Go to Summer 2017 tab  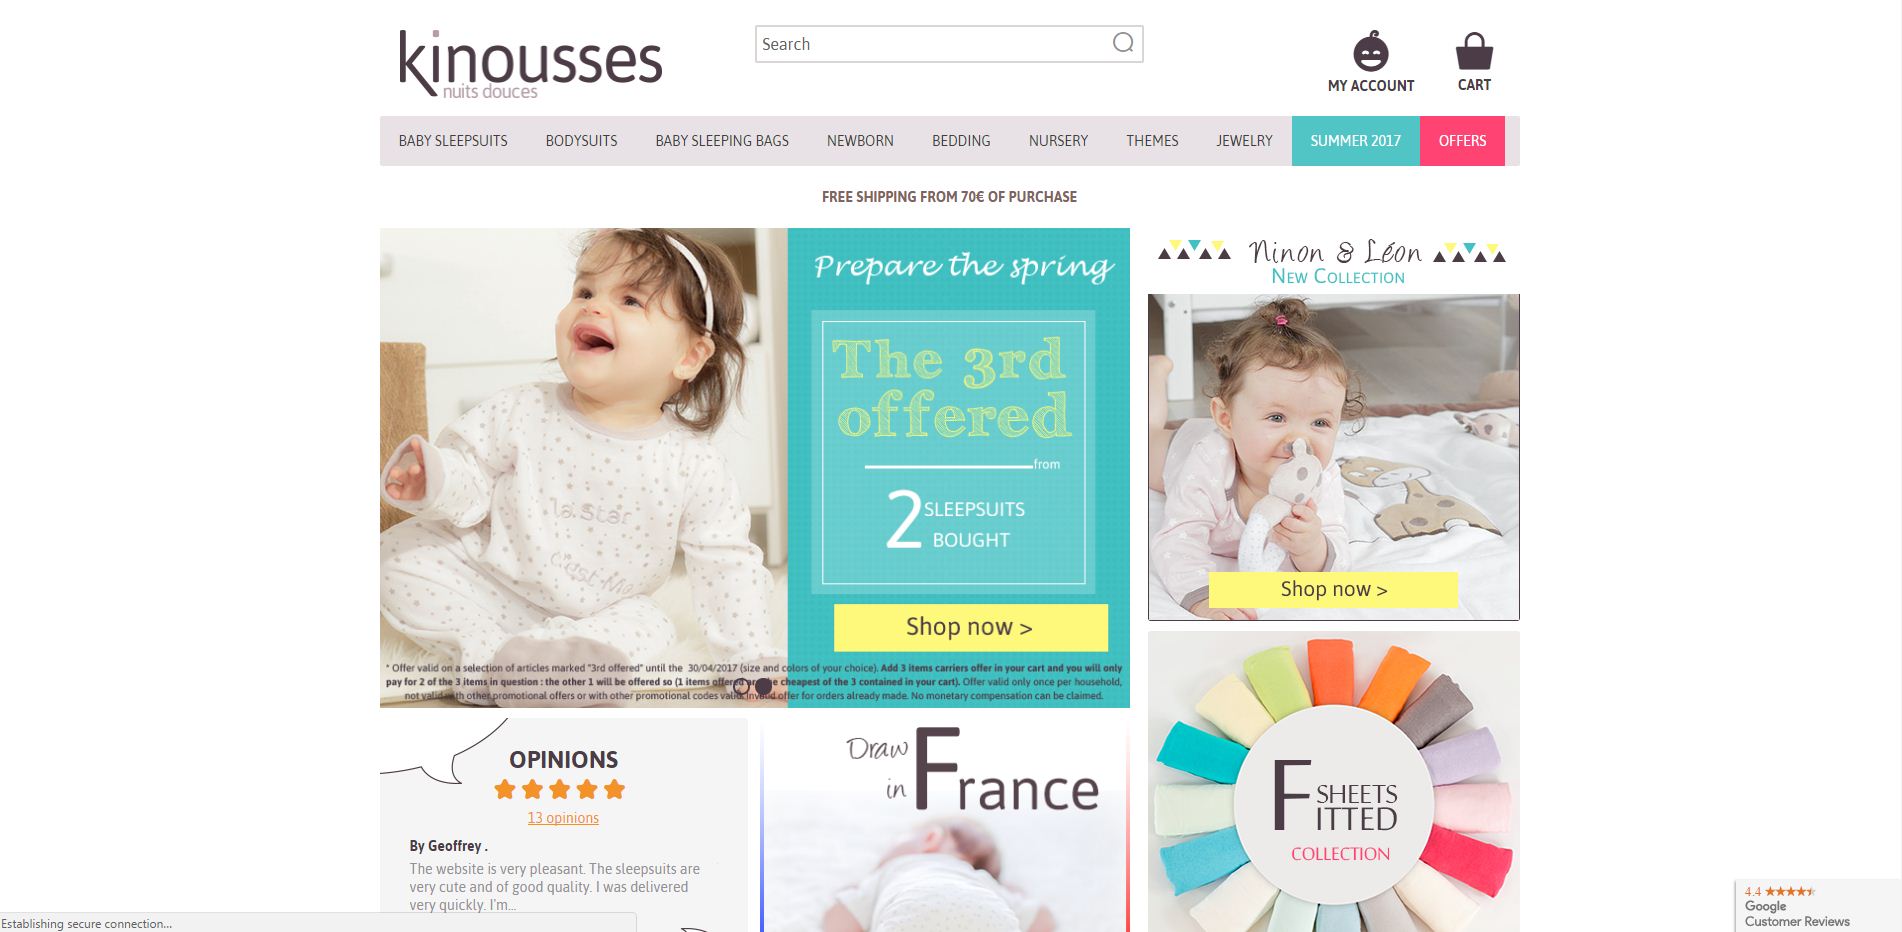pos(1355,141)
